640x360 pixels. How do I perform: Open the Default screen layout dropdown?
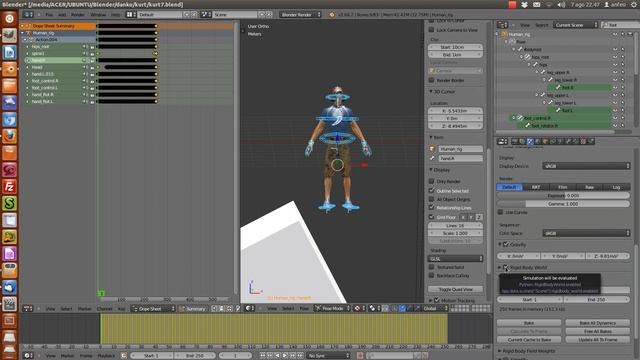[131, 14]
